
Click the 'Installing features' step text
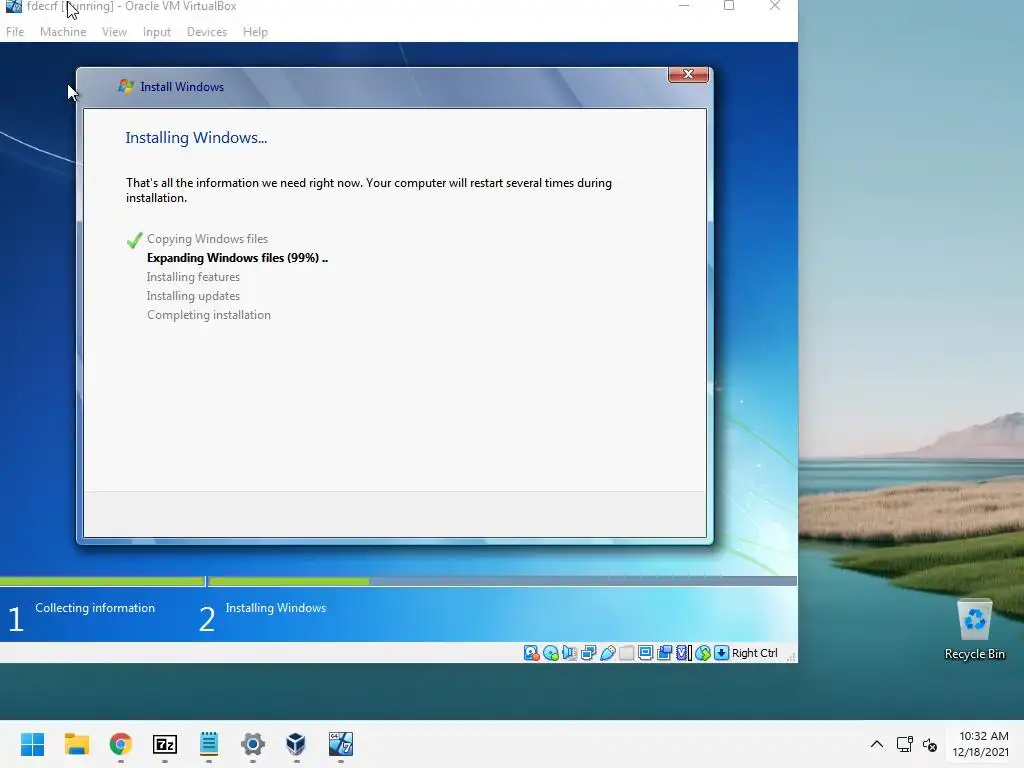tap(193, 277)
